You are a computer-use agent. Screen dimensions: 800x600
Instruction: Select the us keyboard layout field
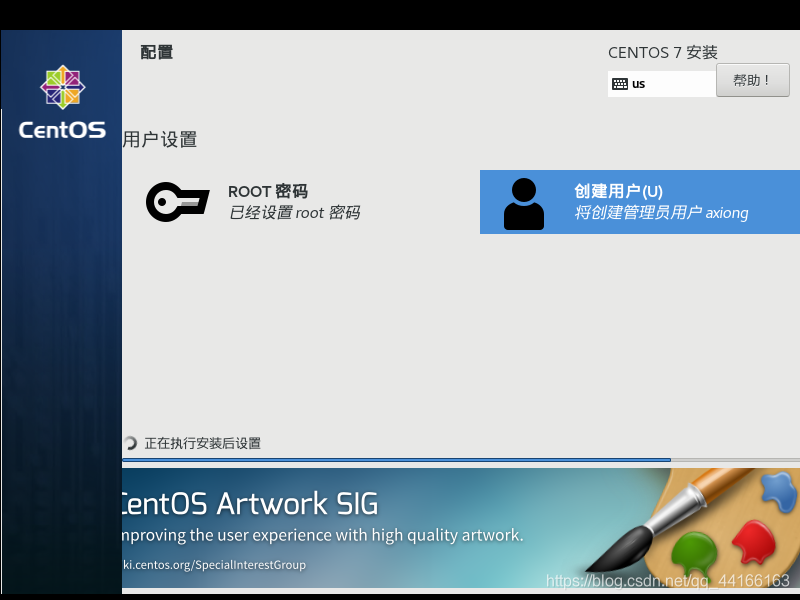[662, 84]
